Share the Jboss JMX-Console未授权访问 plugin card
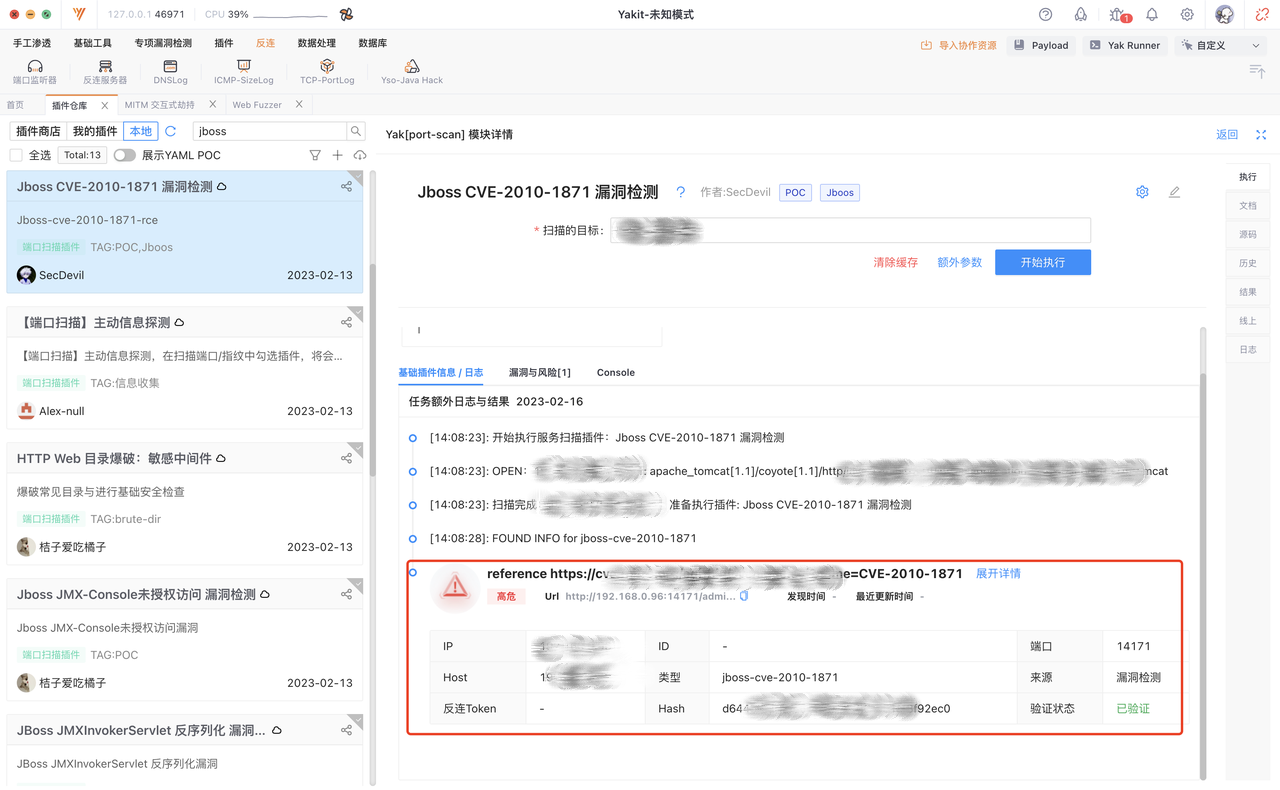Screen dimensions: 1280x790 (x=346, y=595)
